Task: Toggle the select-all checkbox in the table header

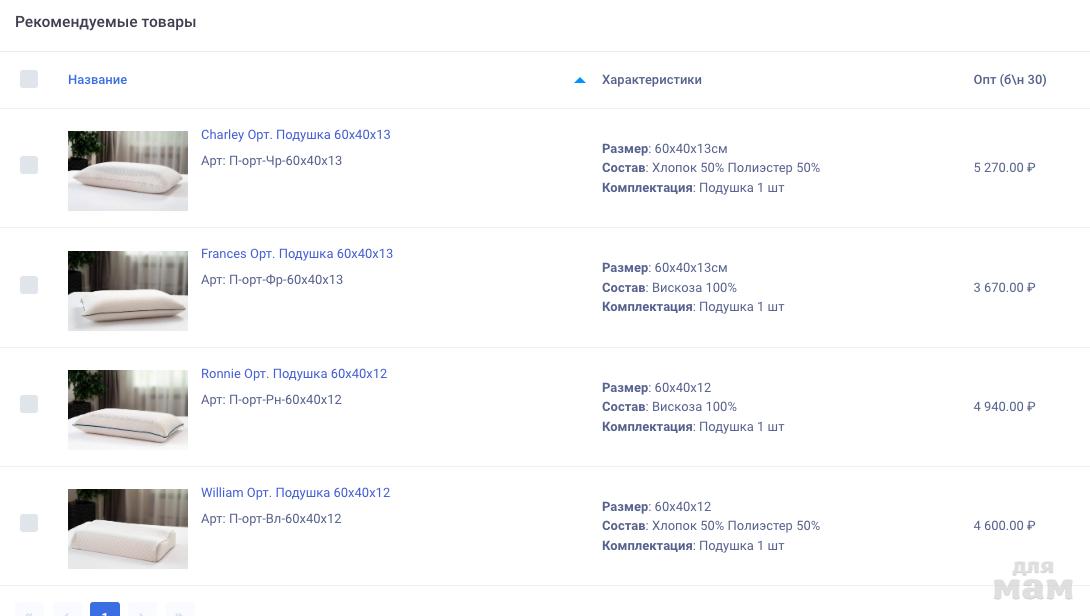Action: click(x=29, y=79)
